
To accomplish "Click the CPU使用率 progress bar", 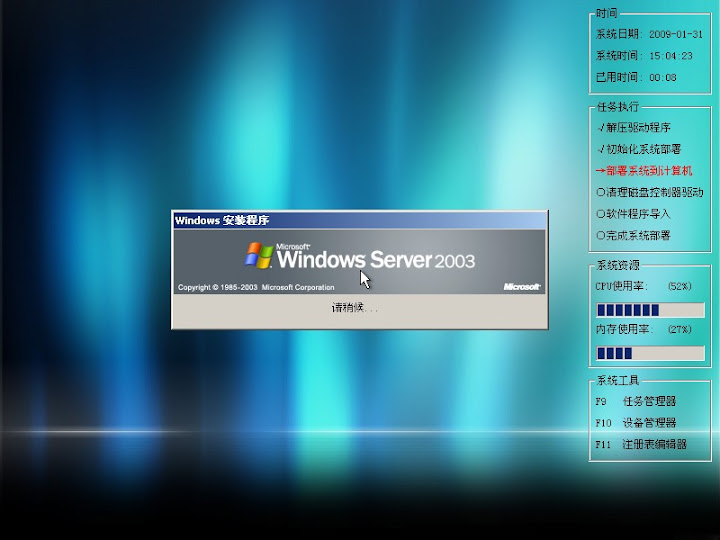I will coord(650,310).
